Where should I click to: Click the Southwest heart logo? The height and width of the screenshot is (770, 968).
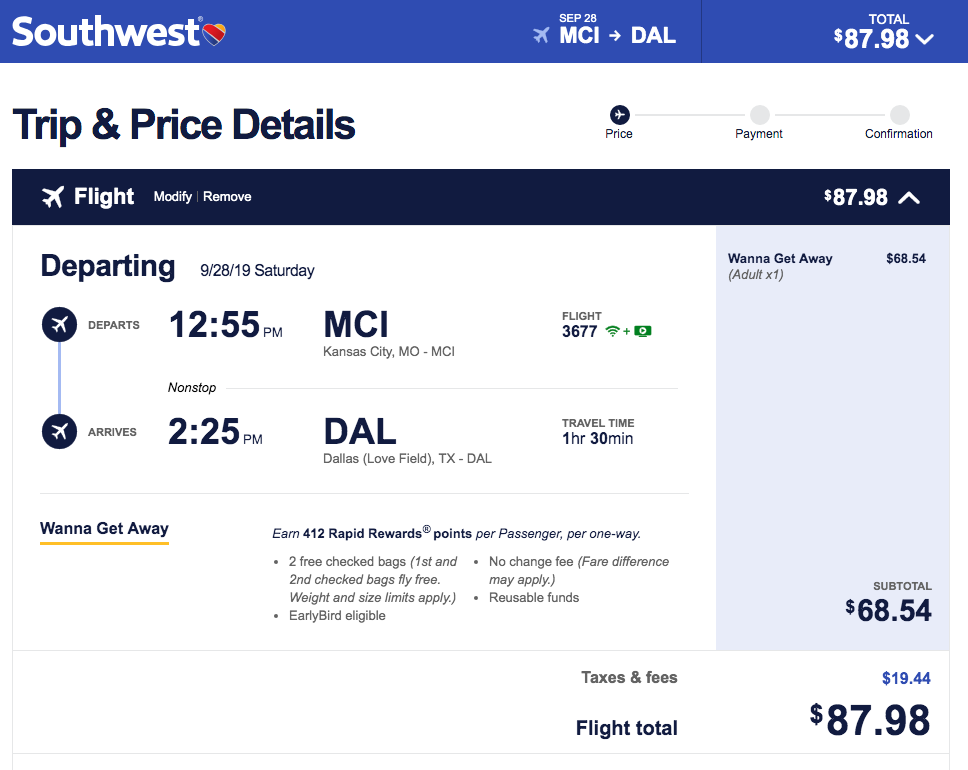coord(214,34)
